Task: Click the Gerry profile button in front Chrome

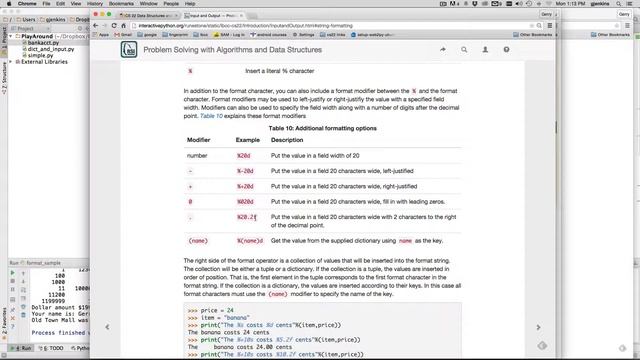Action: [547, 14]
